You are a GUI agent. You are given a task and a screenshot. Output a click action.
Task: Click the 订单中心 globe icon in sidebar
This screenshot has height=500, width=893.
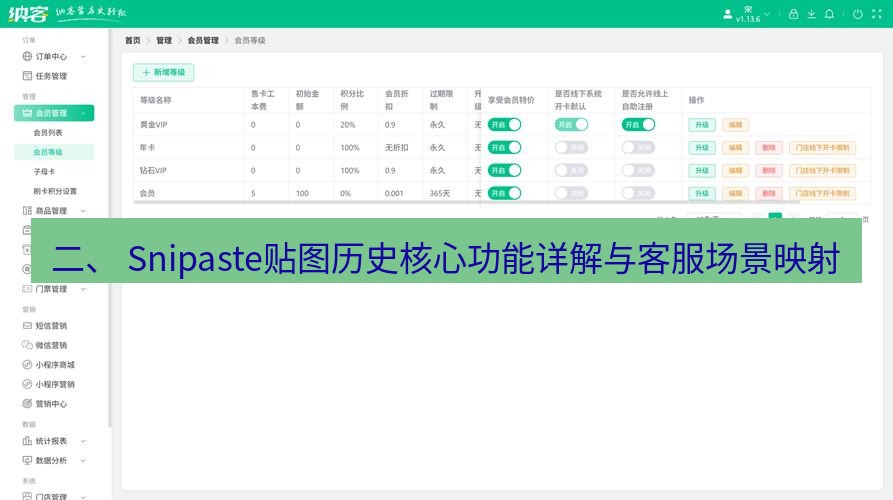27,56
